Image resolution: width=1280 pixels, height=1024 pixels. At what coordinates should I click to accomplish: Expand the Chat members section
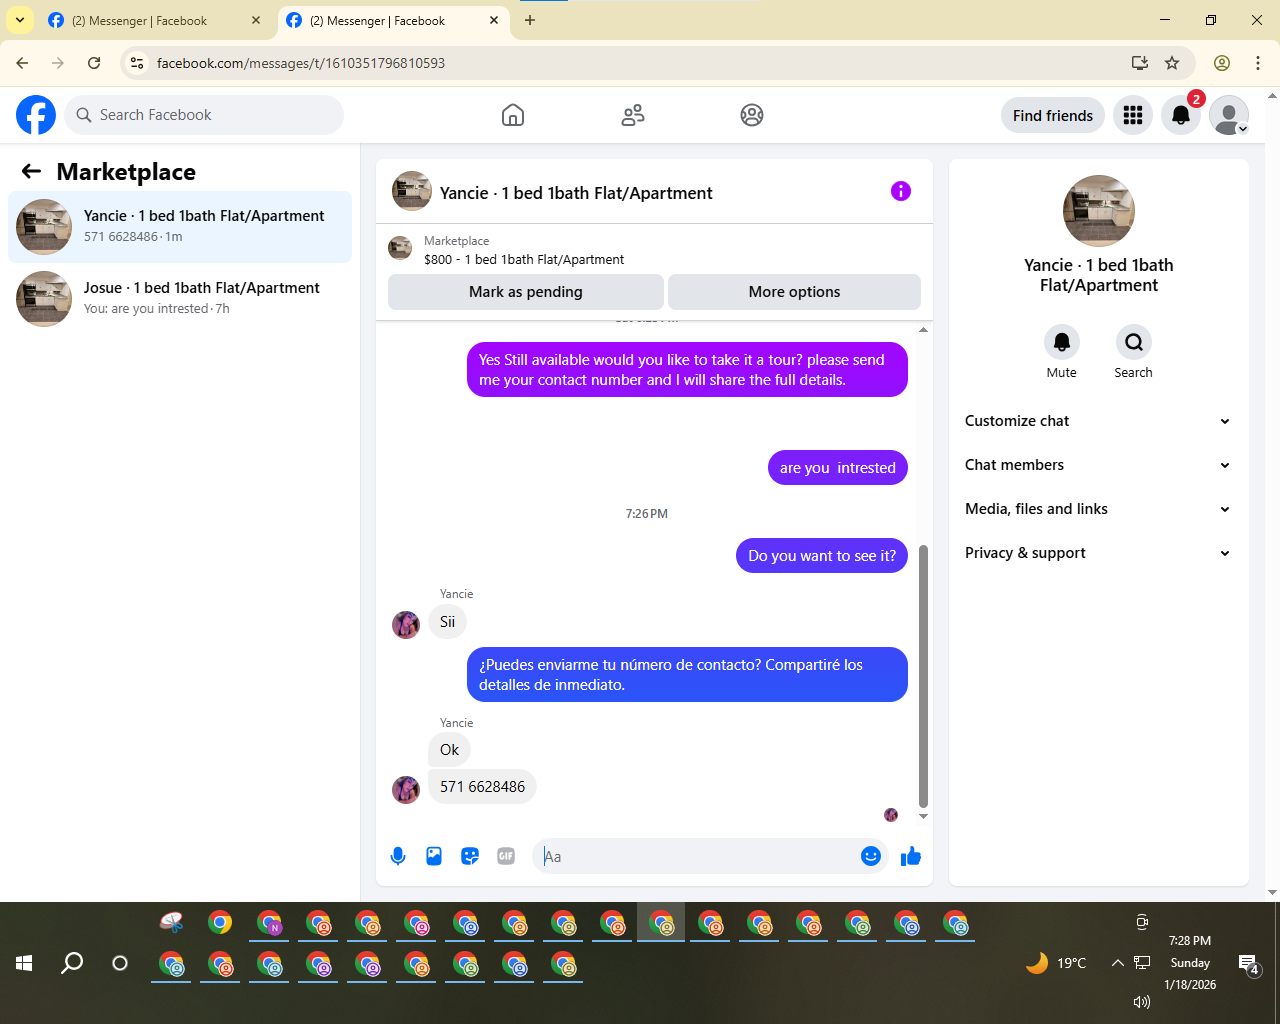click(1098, 465)
